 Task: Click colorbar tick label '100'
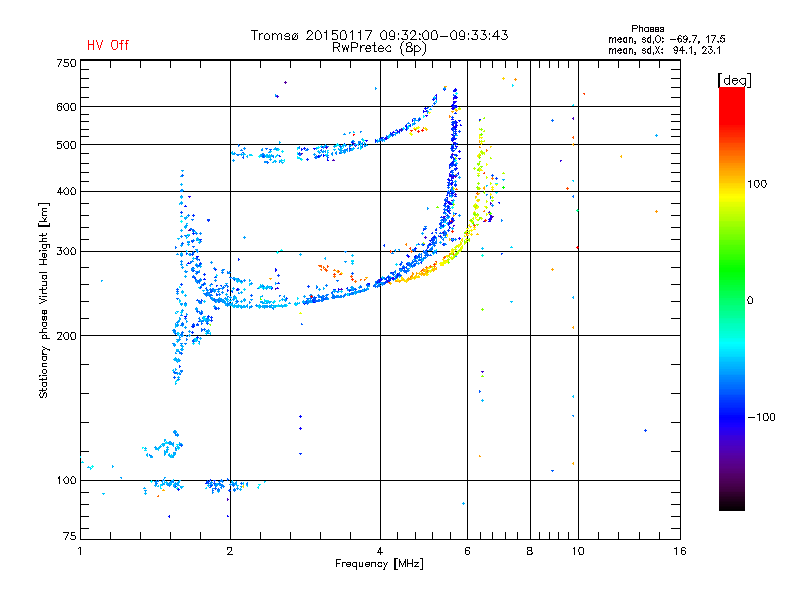click(x=757, y=184)
